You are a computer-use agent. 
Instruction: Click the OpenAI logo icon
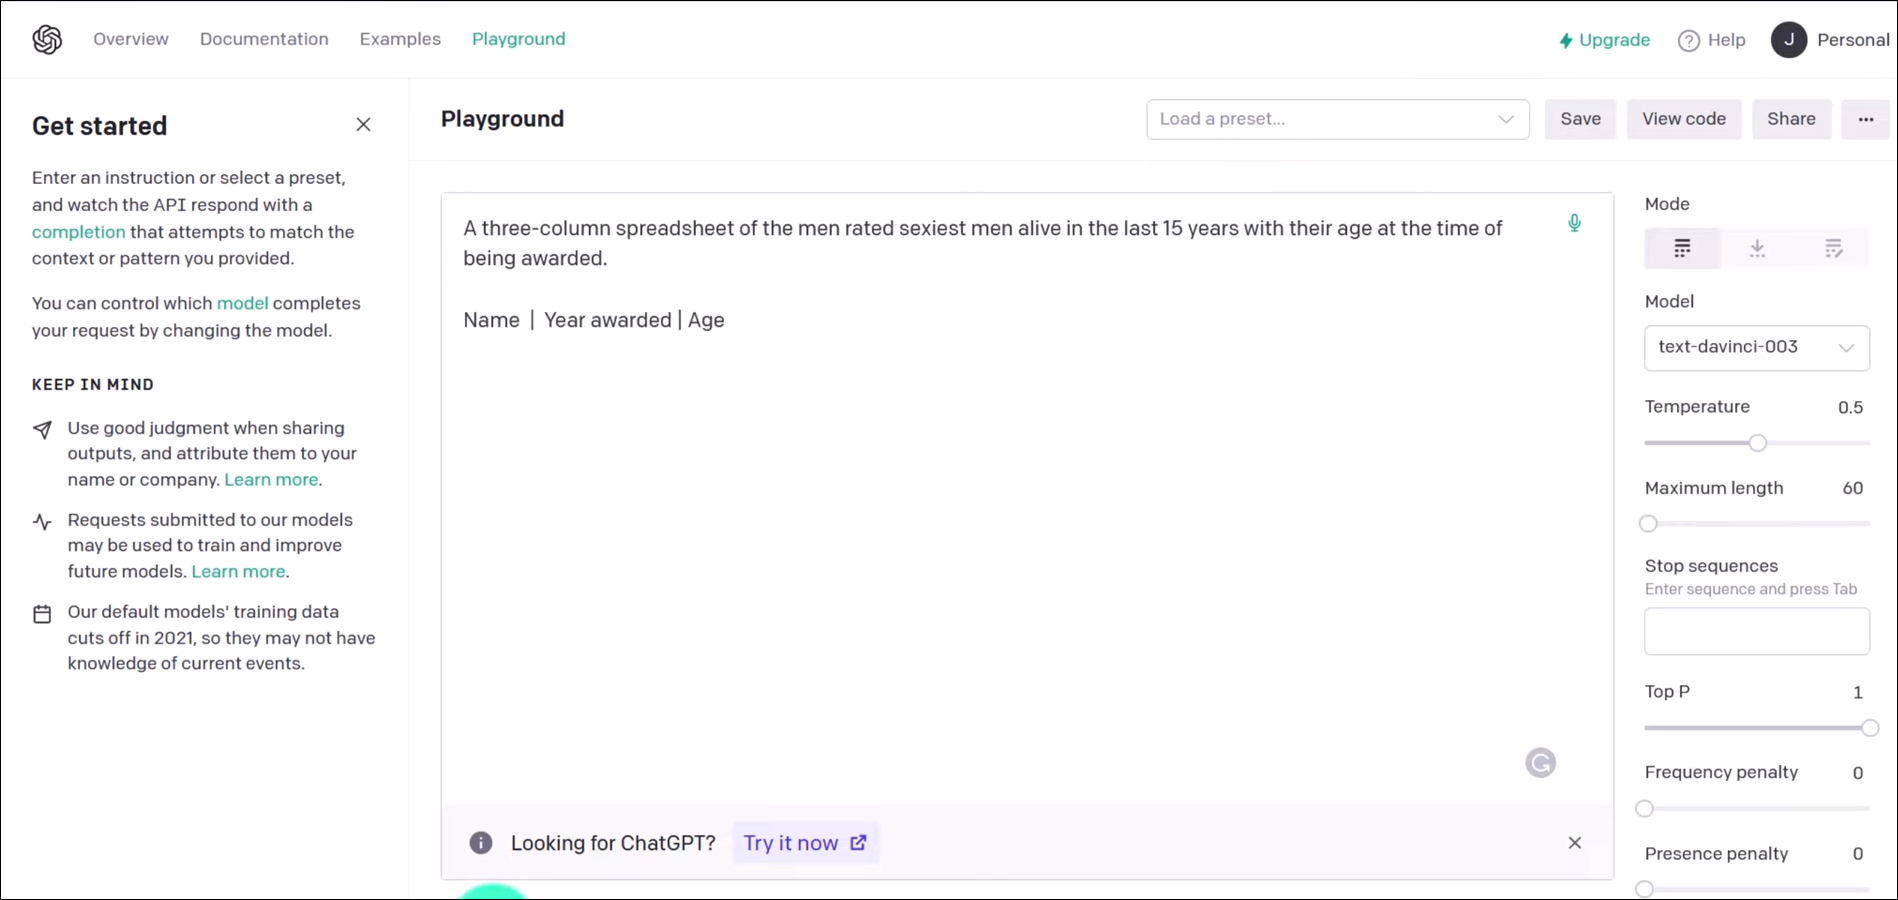(x=47, y=40)
